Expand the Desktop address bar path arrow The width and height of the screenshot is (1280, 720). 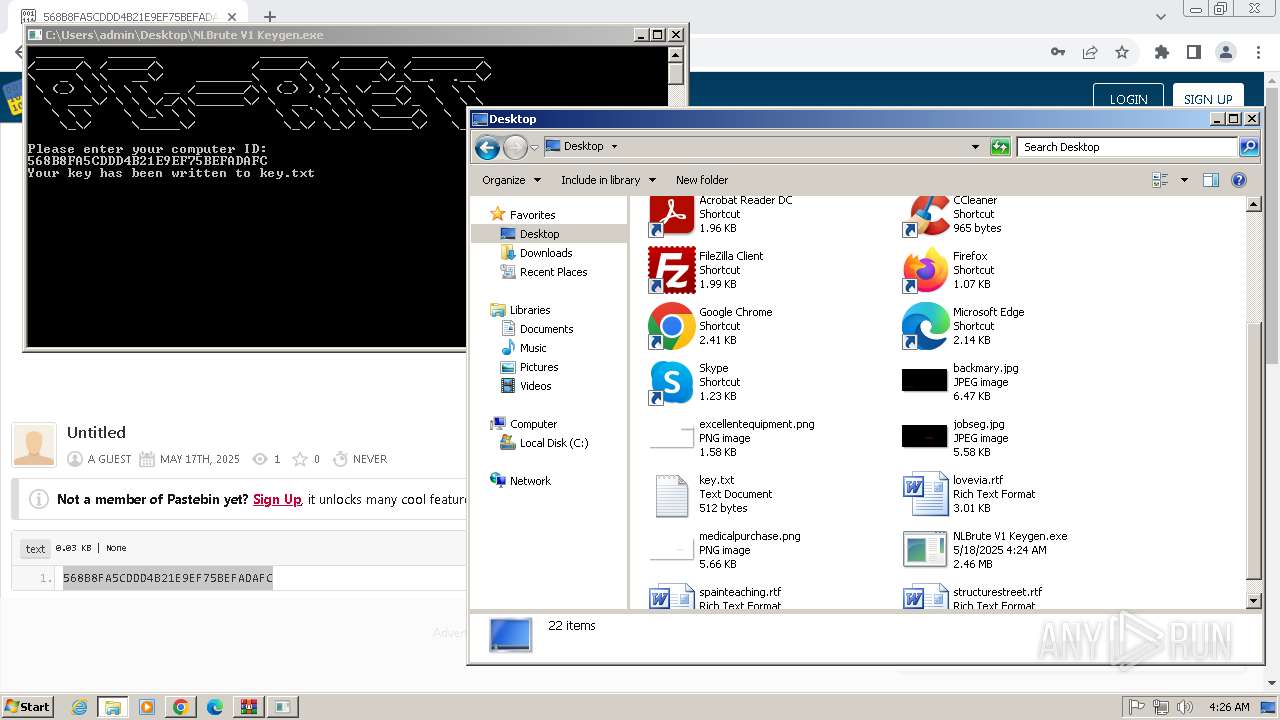[x=614, y=146]
